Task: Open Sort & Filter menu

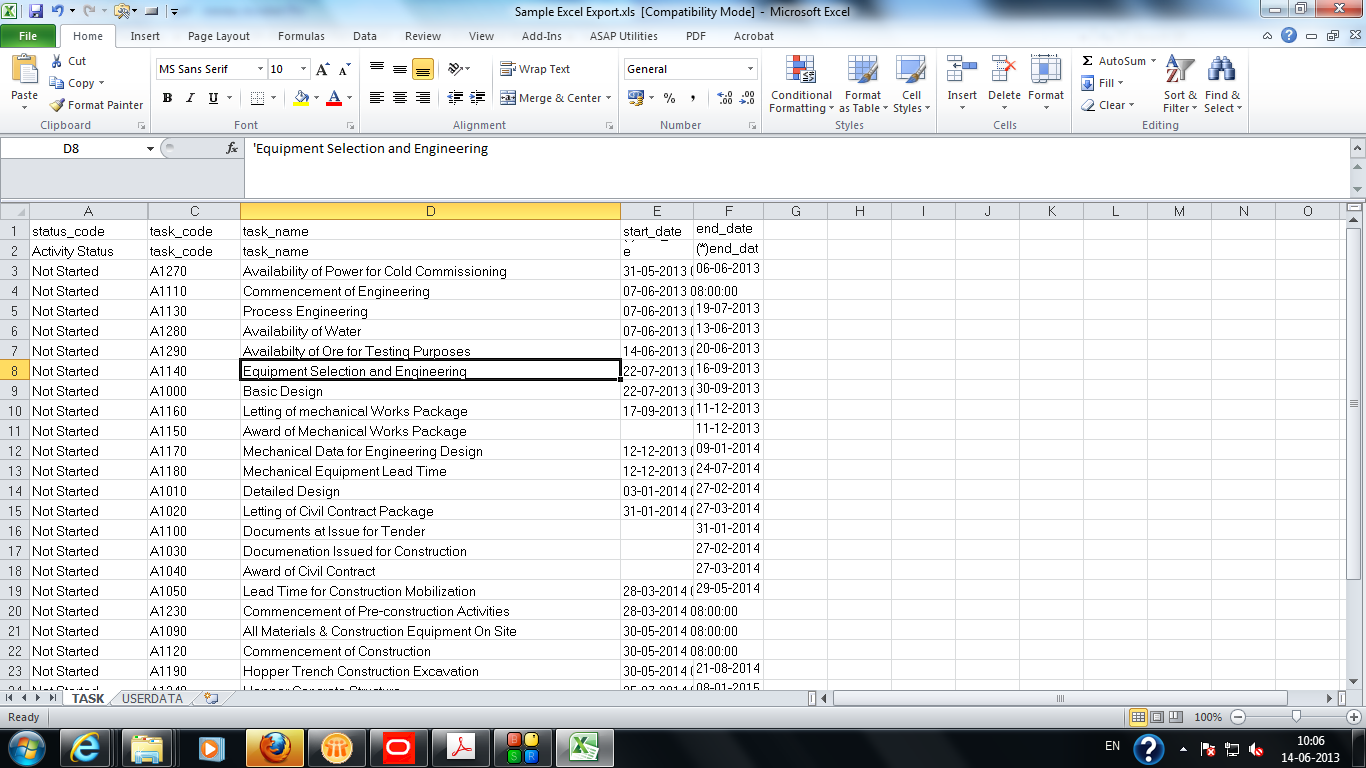Action: [x=1180, y=85]
